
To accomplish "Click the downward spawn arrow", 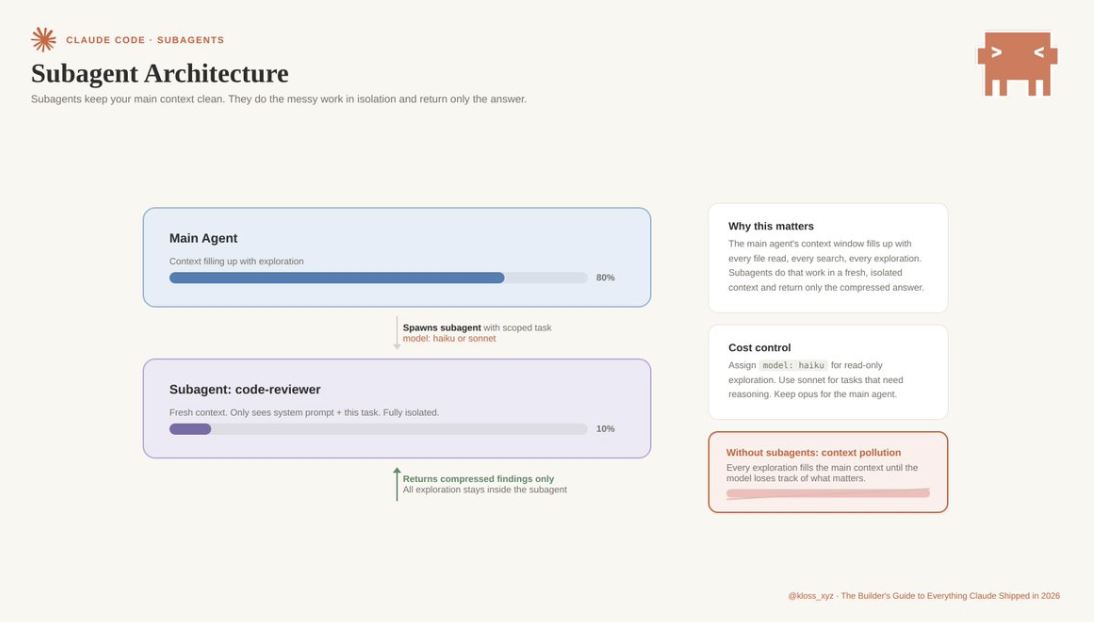I will [397, 332].
